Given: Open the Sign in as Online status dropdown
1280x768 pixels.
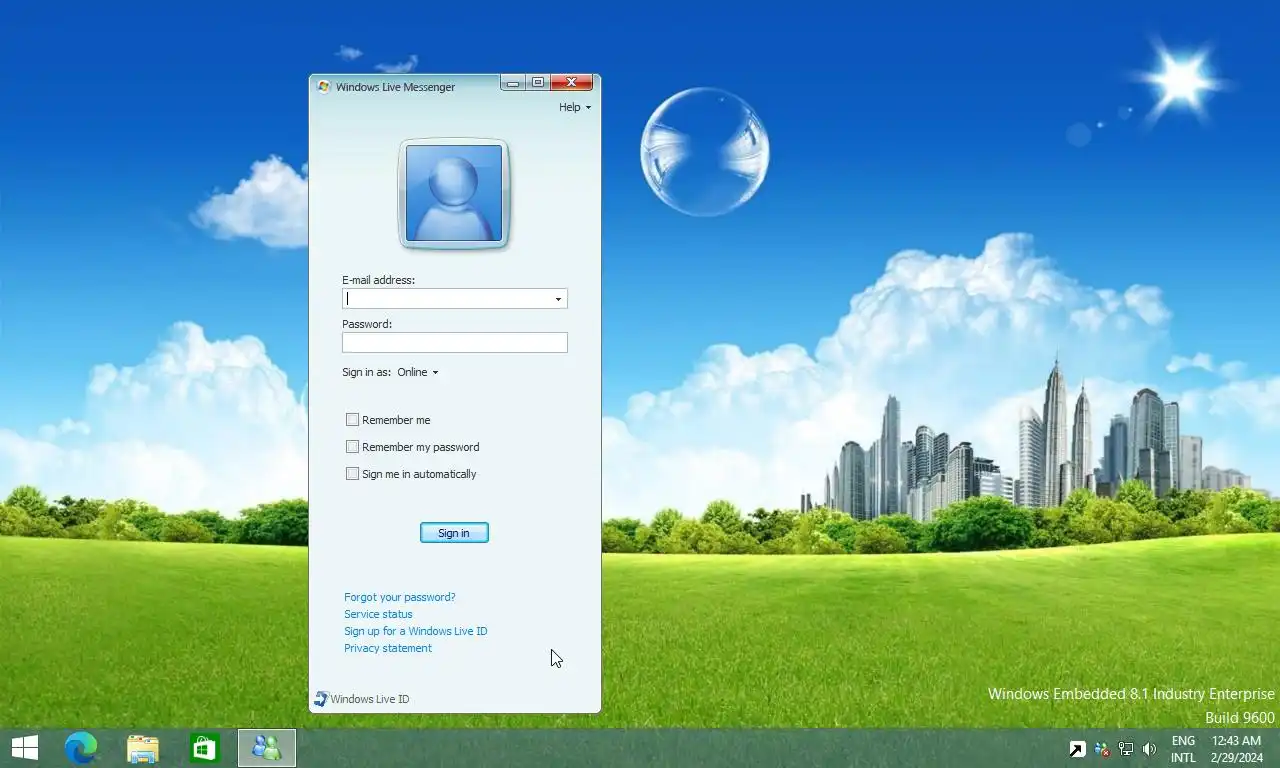Looking at the screenshot, I should [x=418, y=372].
